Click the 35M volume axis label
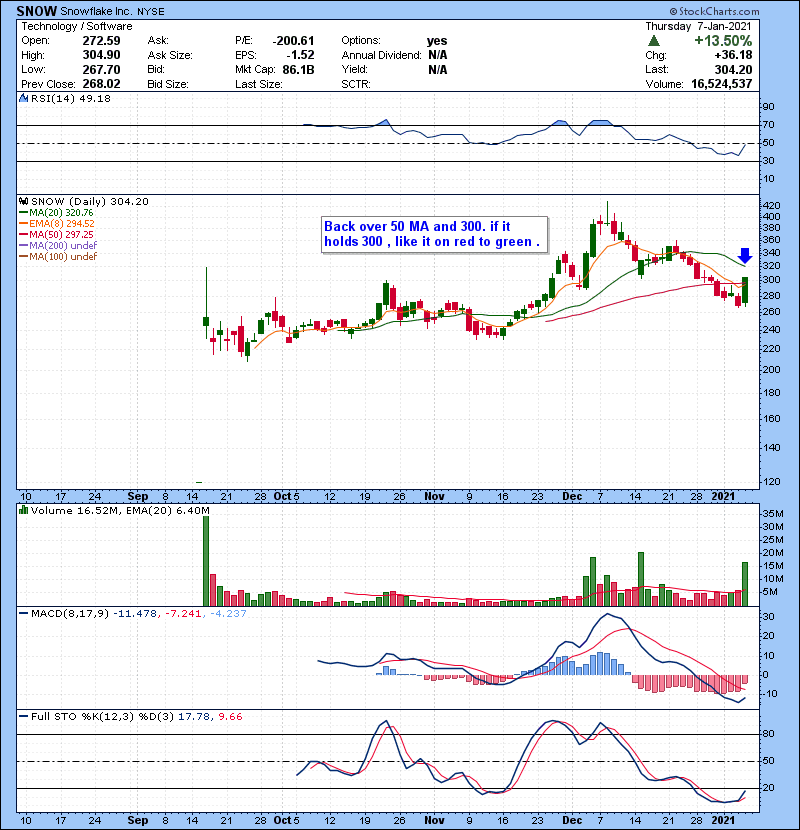800x830 pixels. [773, 513]
